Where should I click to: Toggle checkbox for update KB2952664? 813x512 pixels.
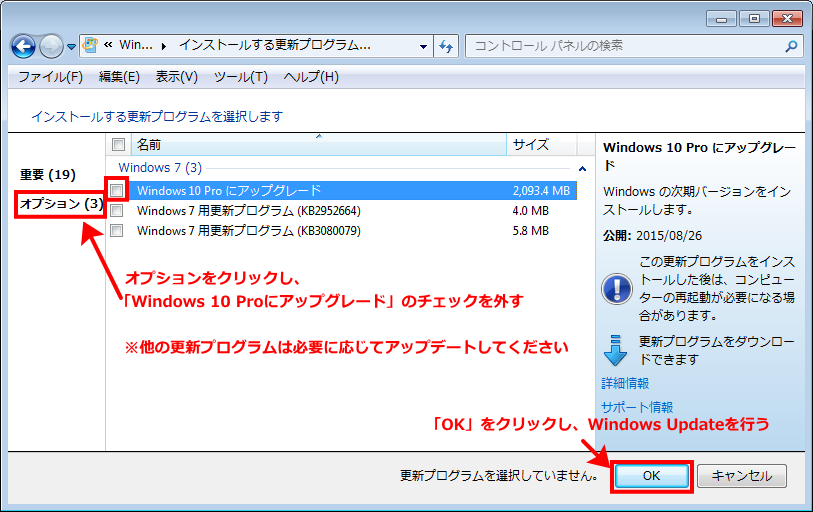(117, 211)
